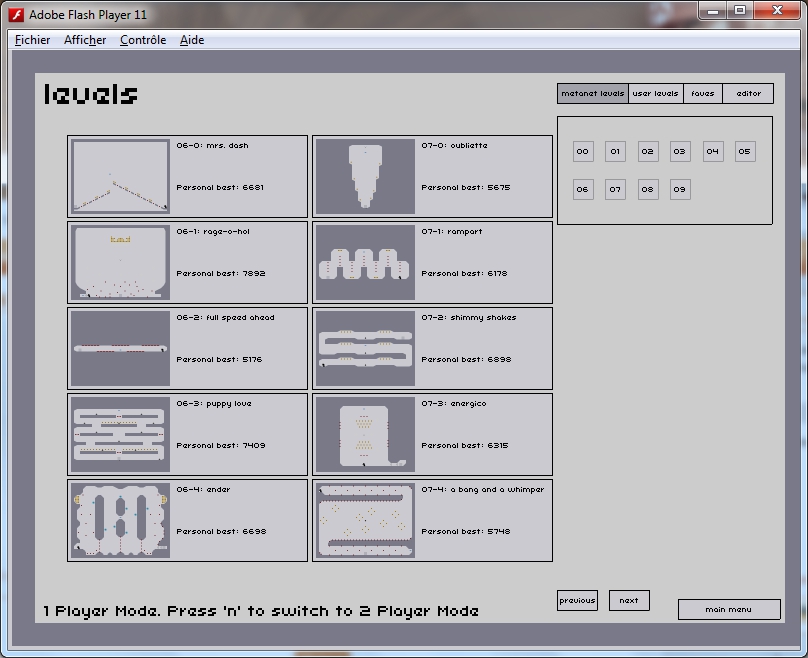Select episode 00 button
Image resolution: width=808 pixels, height=658 pixels.
582,152
